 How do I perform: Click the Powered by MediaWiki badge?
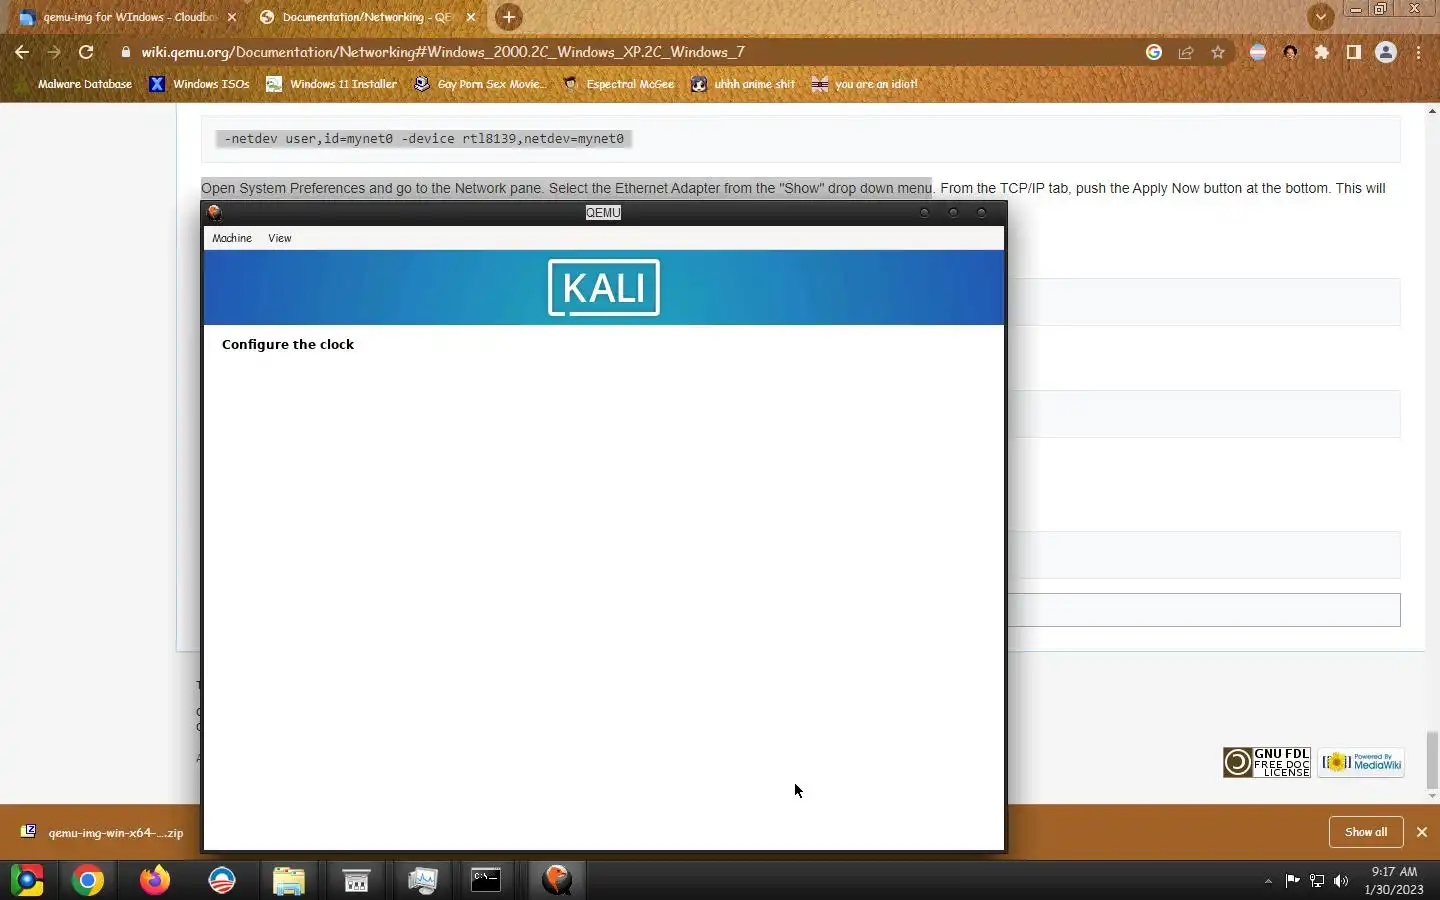tap(1361, 762)
